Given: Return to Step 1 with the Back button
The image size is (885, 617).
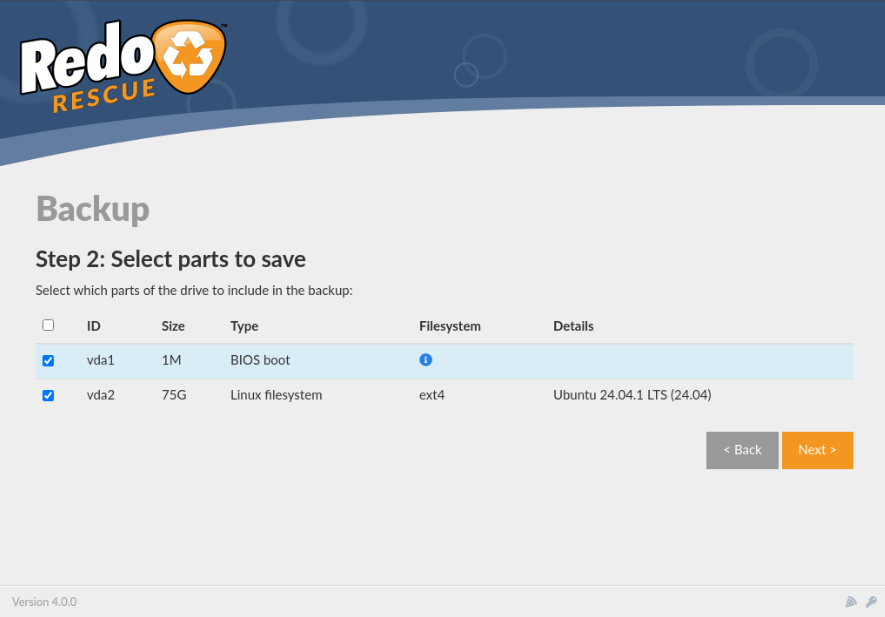Looking at the screenshot, I should coord(742,450).
